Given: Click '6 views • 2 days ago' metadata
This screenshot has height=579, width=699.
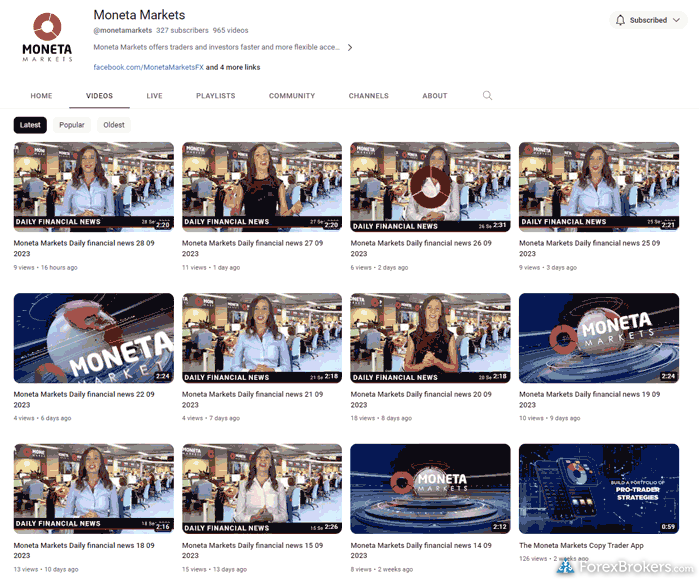Looking at the screenshot, I should [x=379, y=267].
